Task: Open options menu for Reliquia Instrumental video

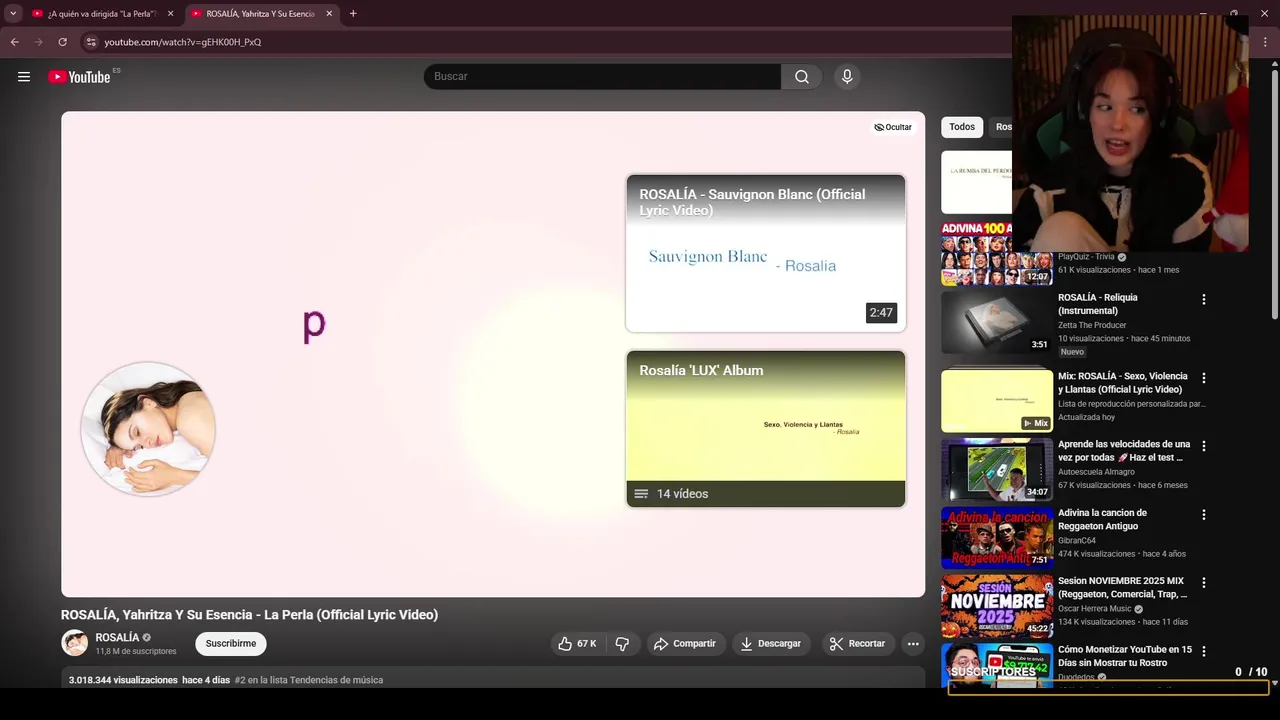Action: tap(1204, 300)
